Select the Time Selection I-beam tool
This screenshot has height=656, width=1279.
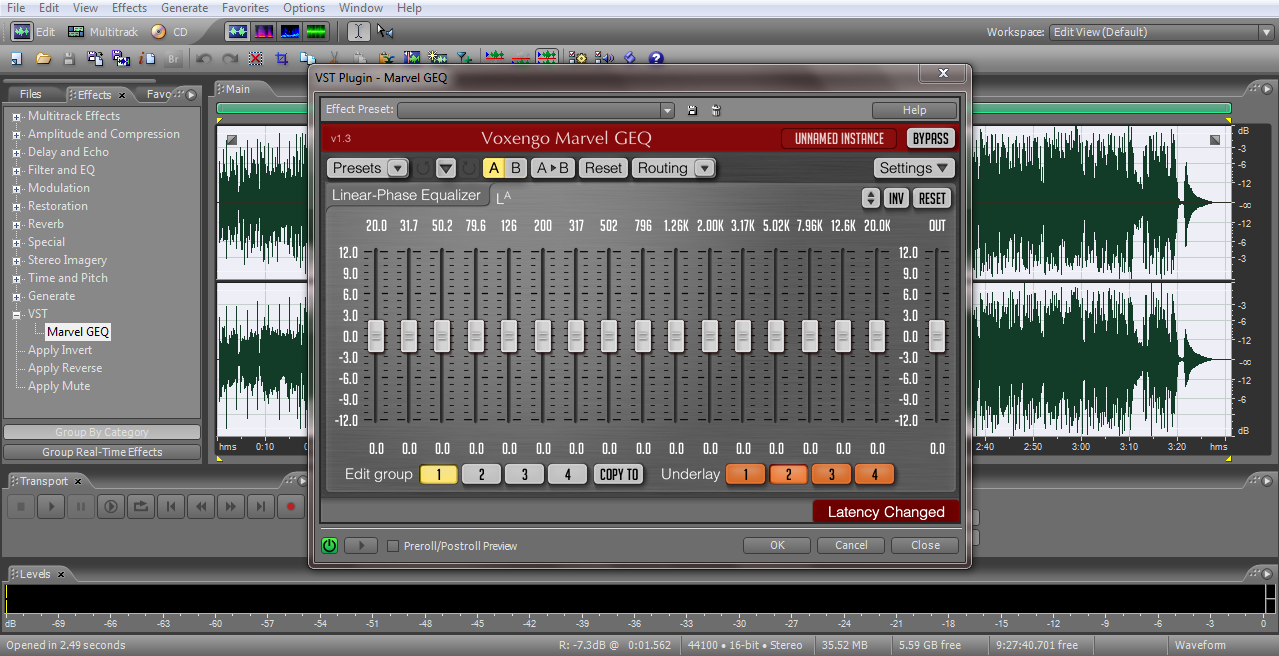[x=359, y=32]
